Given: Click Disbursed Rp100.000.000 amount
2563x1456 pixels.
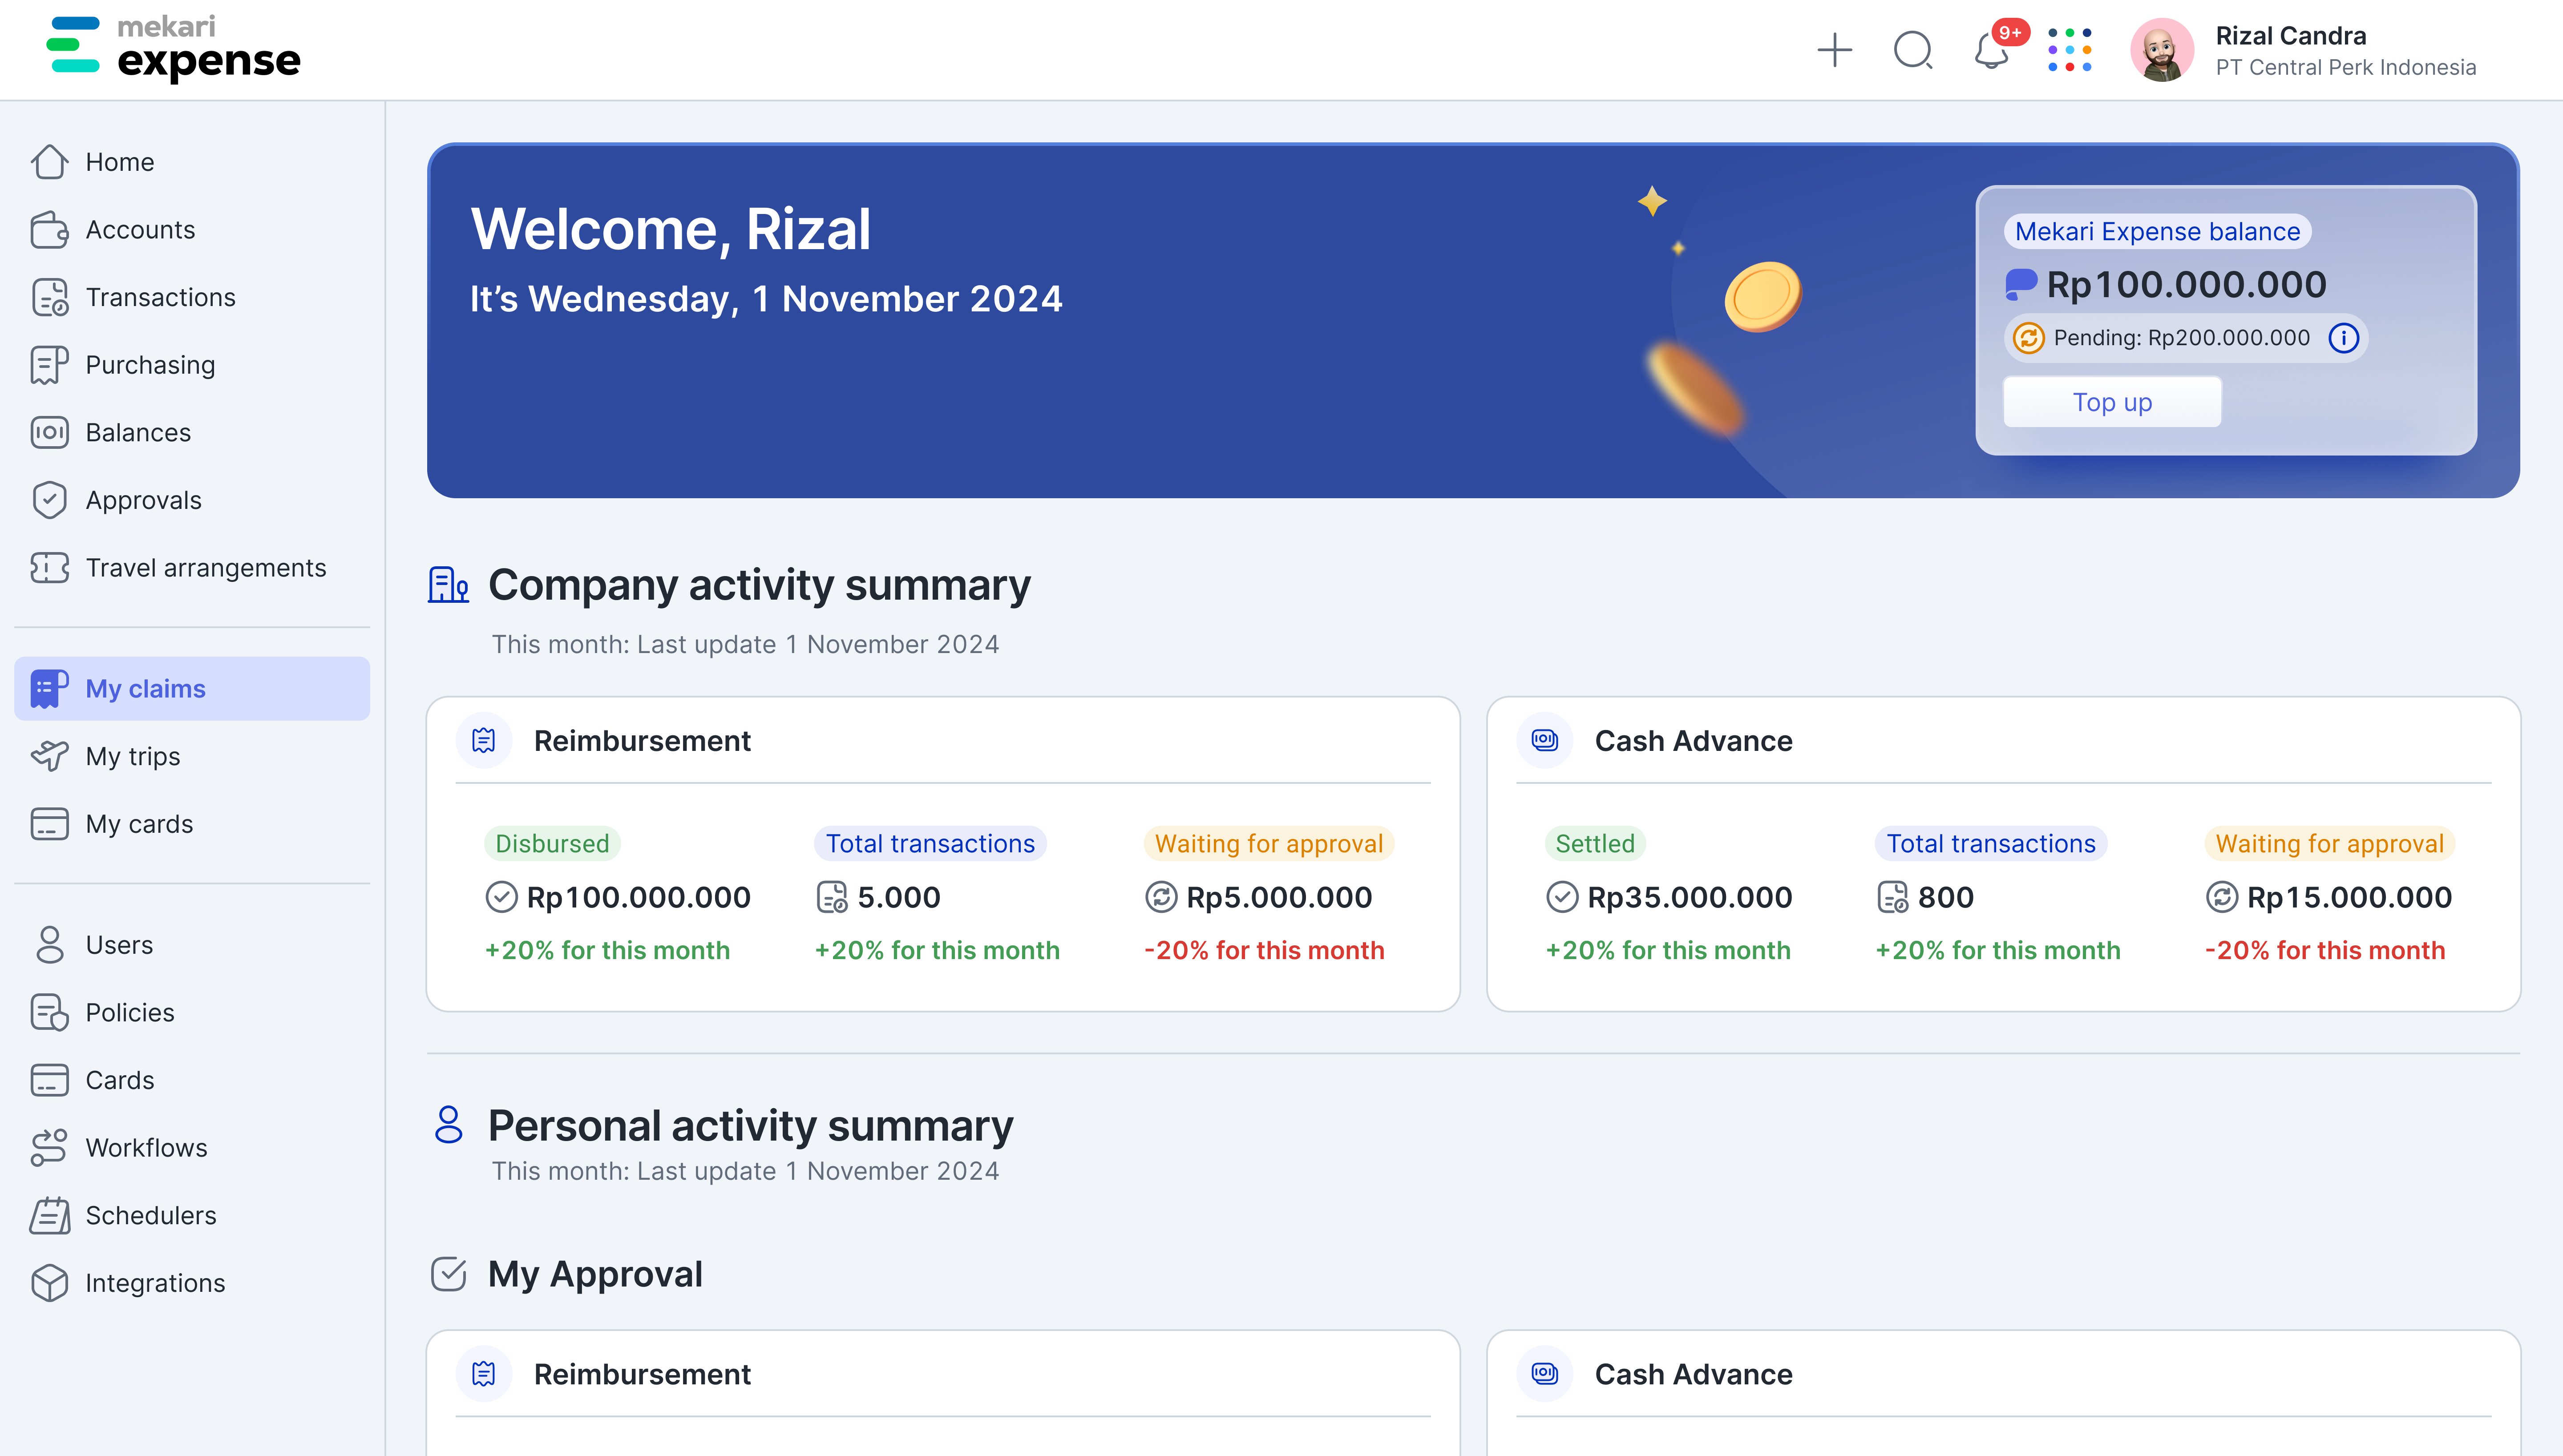Looking at the screenshot, I should tap(638, 897).
